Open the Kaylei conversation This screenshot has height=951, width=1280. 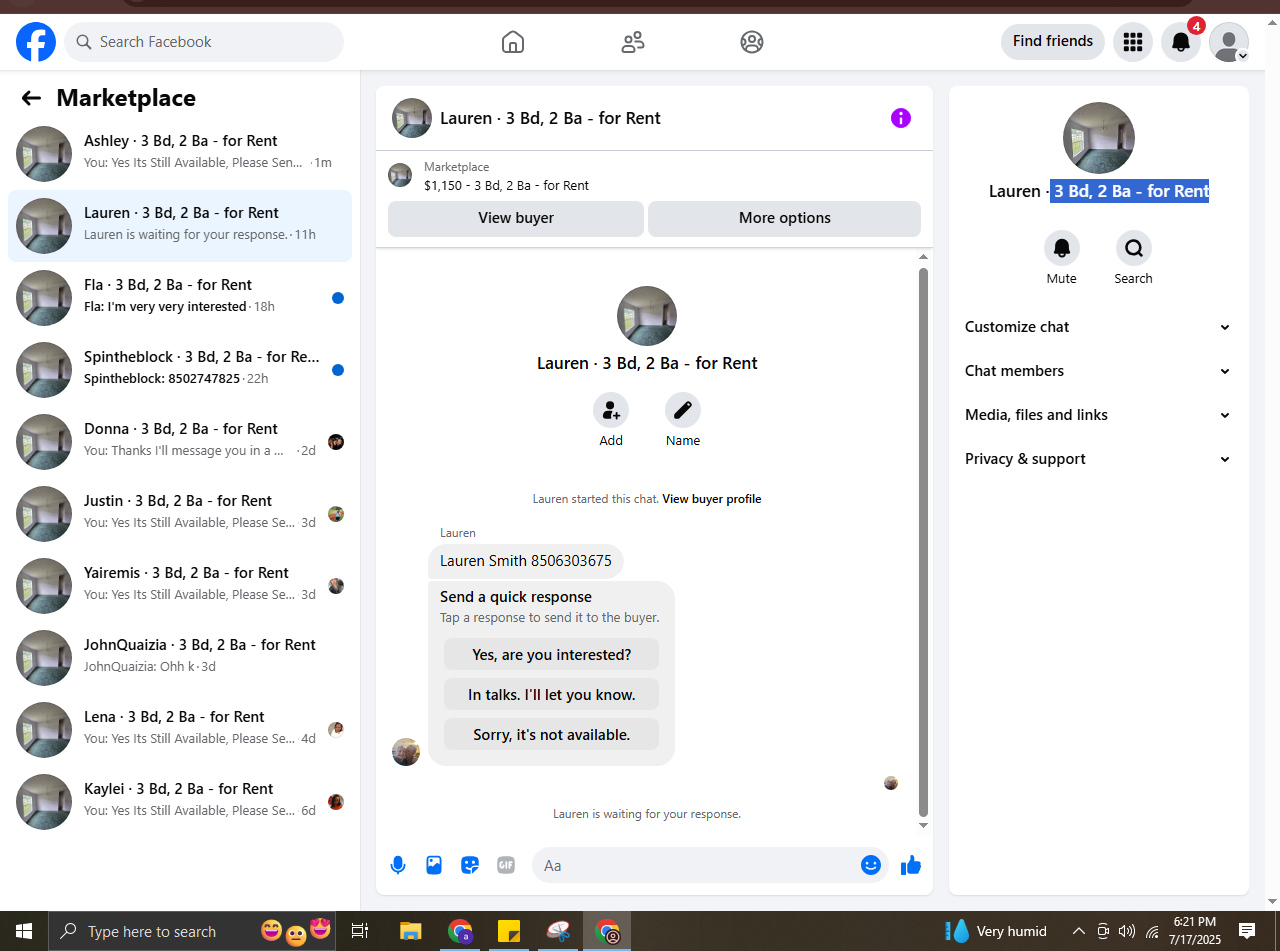180,802
